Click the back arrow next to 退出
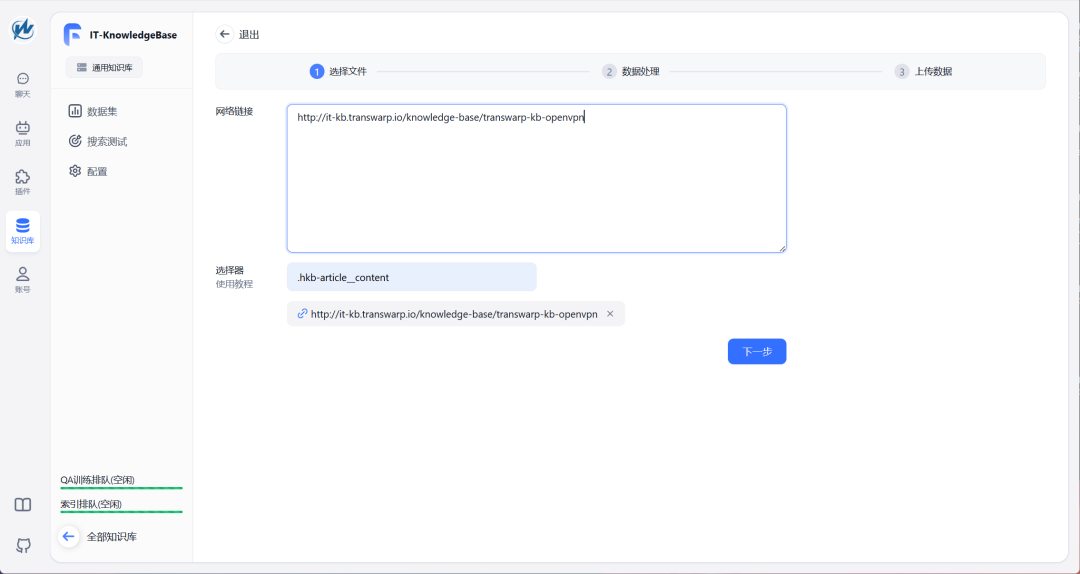The width and height of the screenshot is (1080, 574). coord(225,34)
